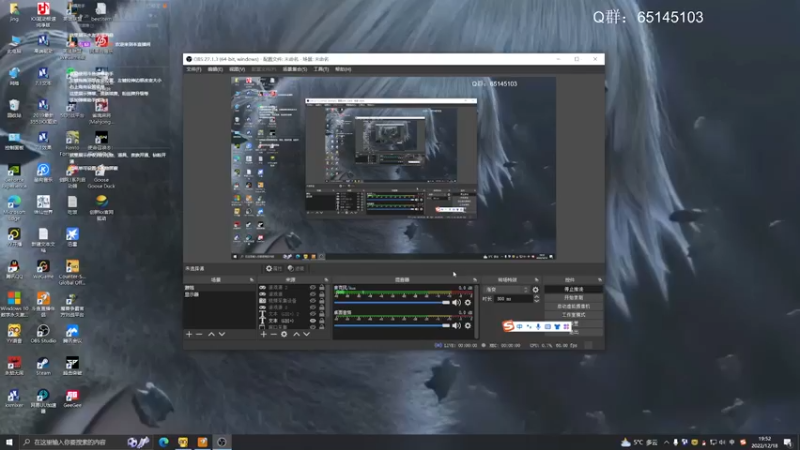Open source properties using the Sources gear icon
The height and width of the screenshot is (450, 800).
point(284,334)
